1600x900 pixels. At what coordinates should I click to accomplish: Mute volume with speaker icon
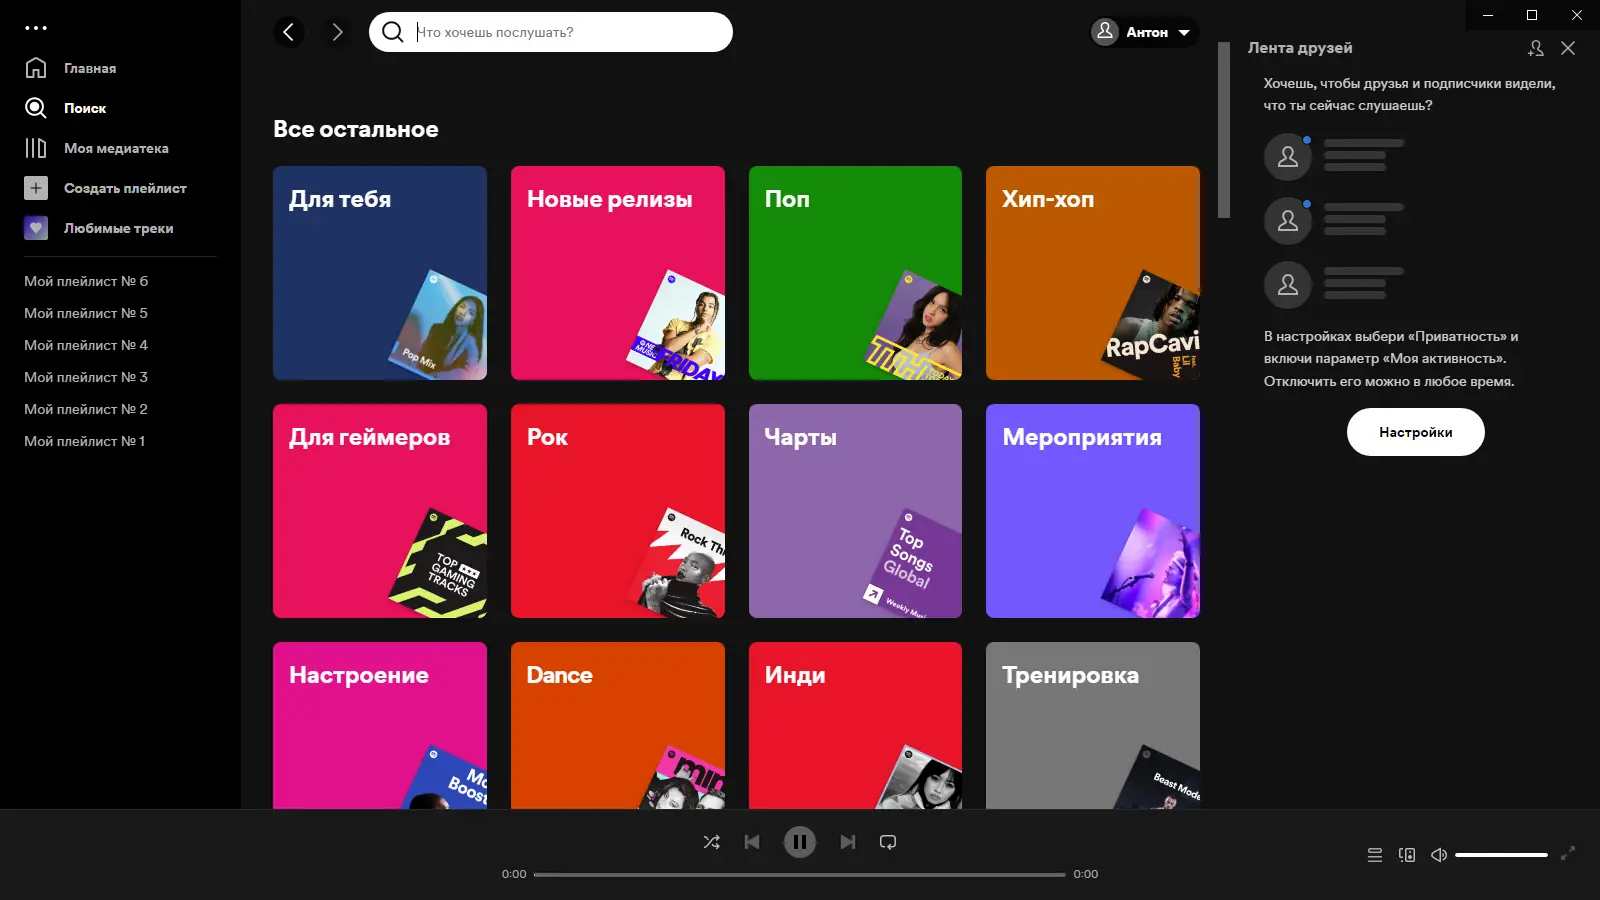coord(1439,855)
